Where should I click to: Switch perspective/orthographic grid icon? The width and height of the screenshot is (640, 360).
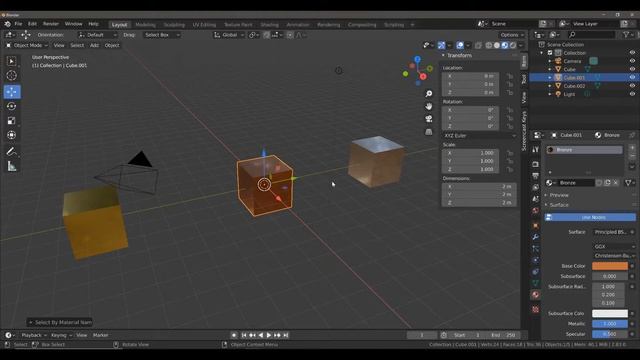coord(429,131)
